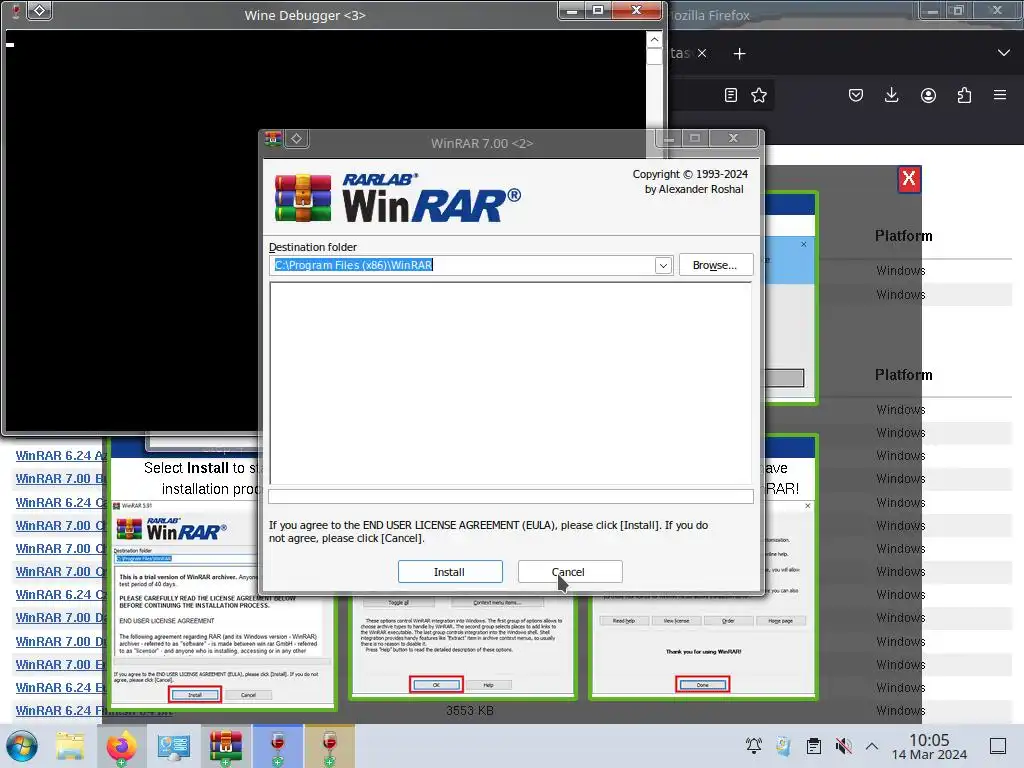Click the Destination folder label
Viewport: 1024px width, 768px height.
click(x=313, y=247)
